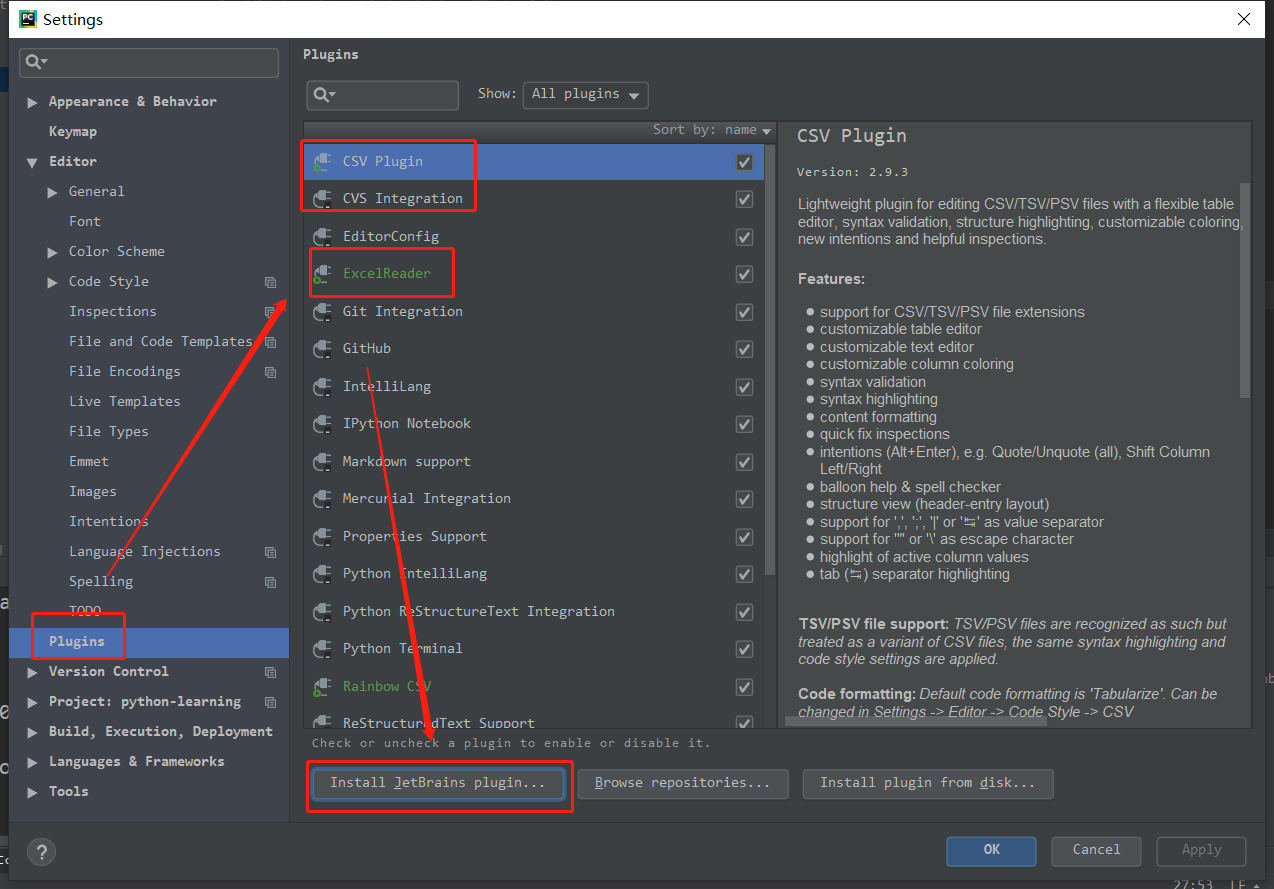
Task: Click the Mercurial Integration plugin icon
Action: click(322, 499)
